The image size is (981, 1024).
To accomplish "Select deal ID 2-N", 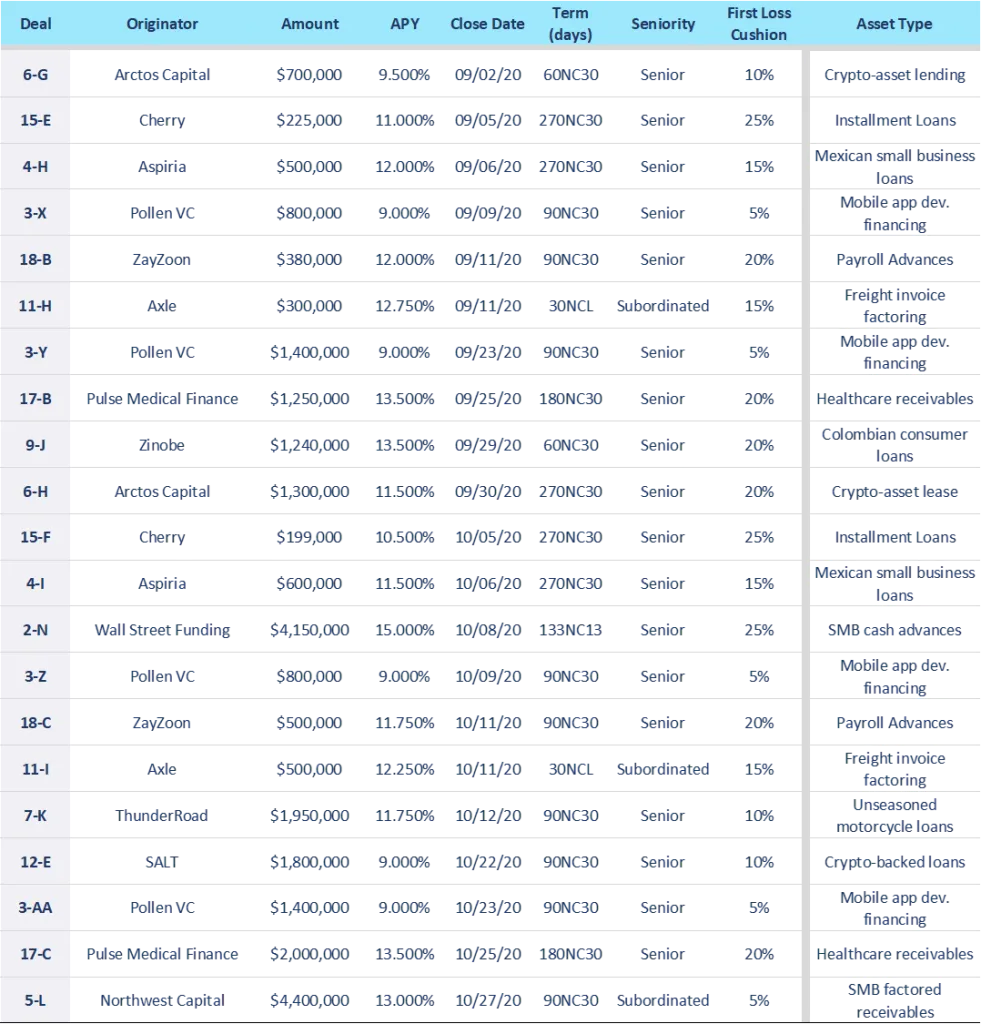I will 35,630.
